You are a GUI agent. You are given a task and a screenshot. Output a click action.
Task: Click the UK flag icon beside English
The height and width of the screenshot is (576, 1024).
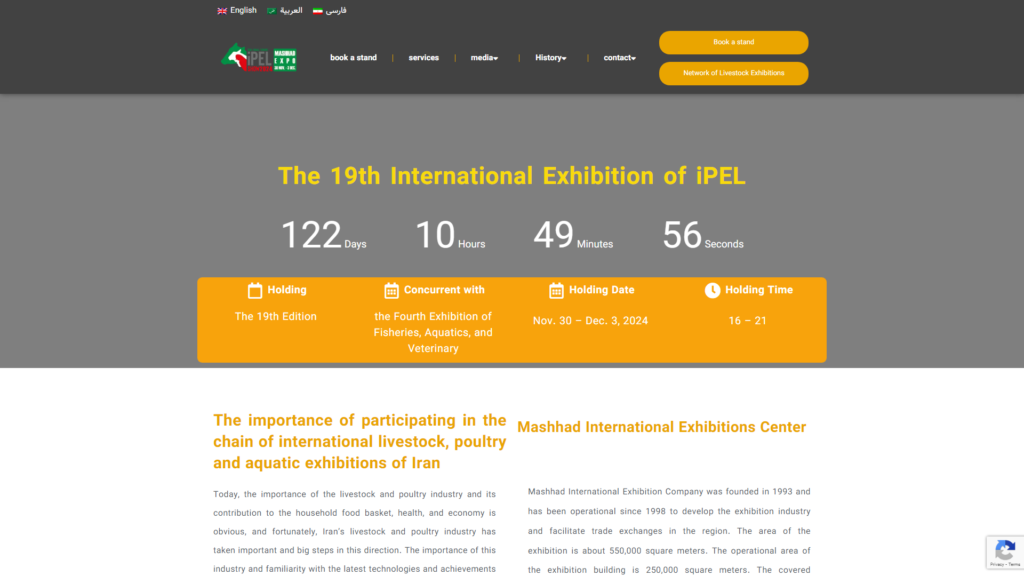click(x=222, y=10)
